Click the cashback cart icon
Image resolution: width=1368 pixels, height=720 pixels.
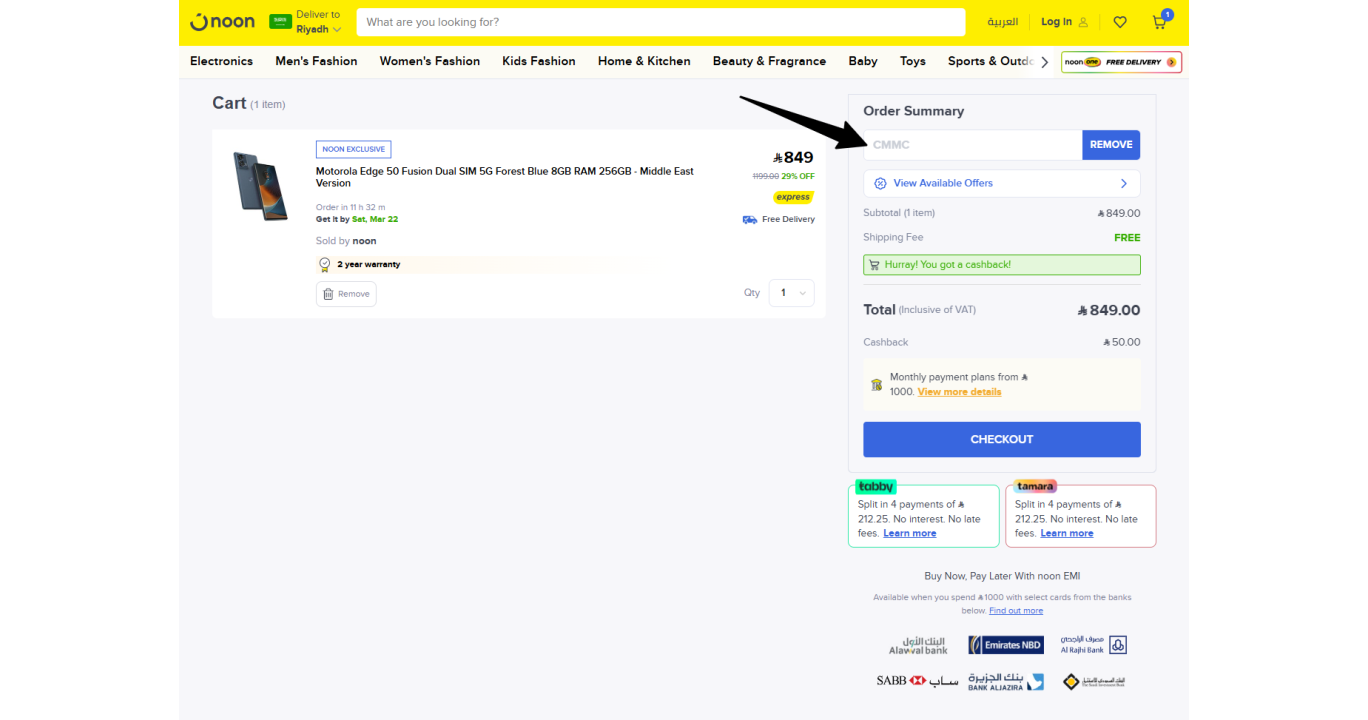[875, 265]
